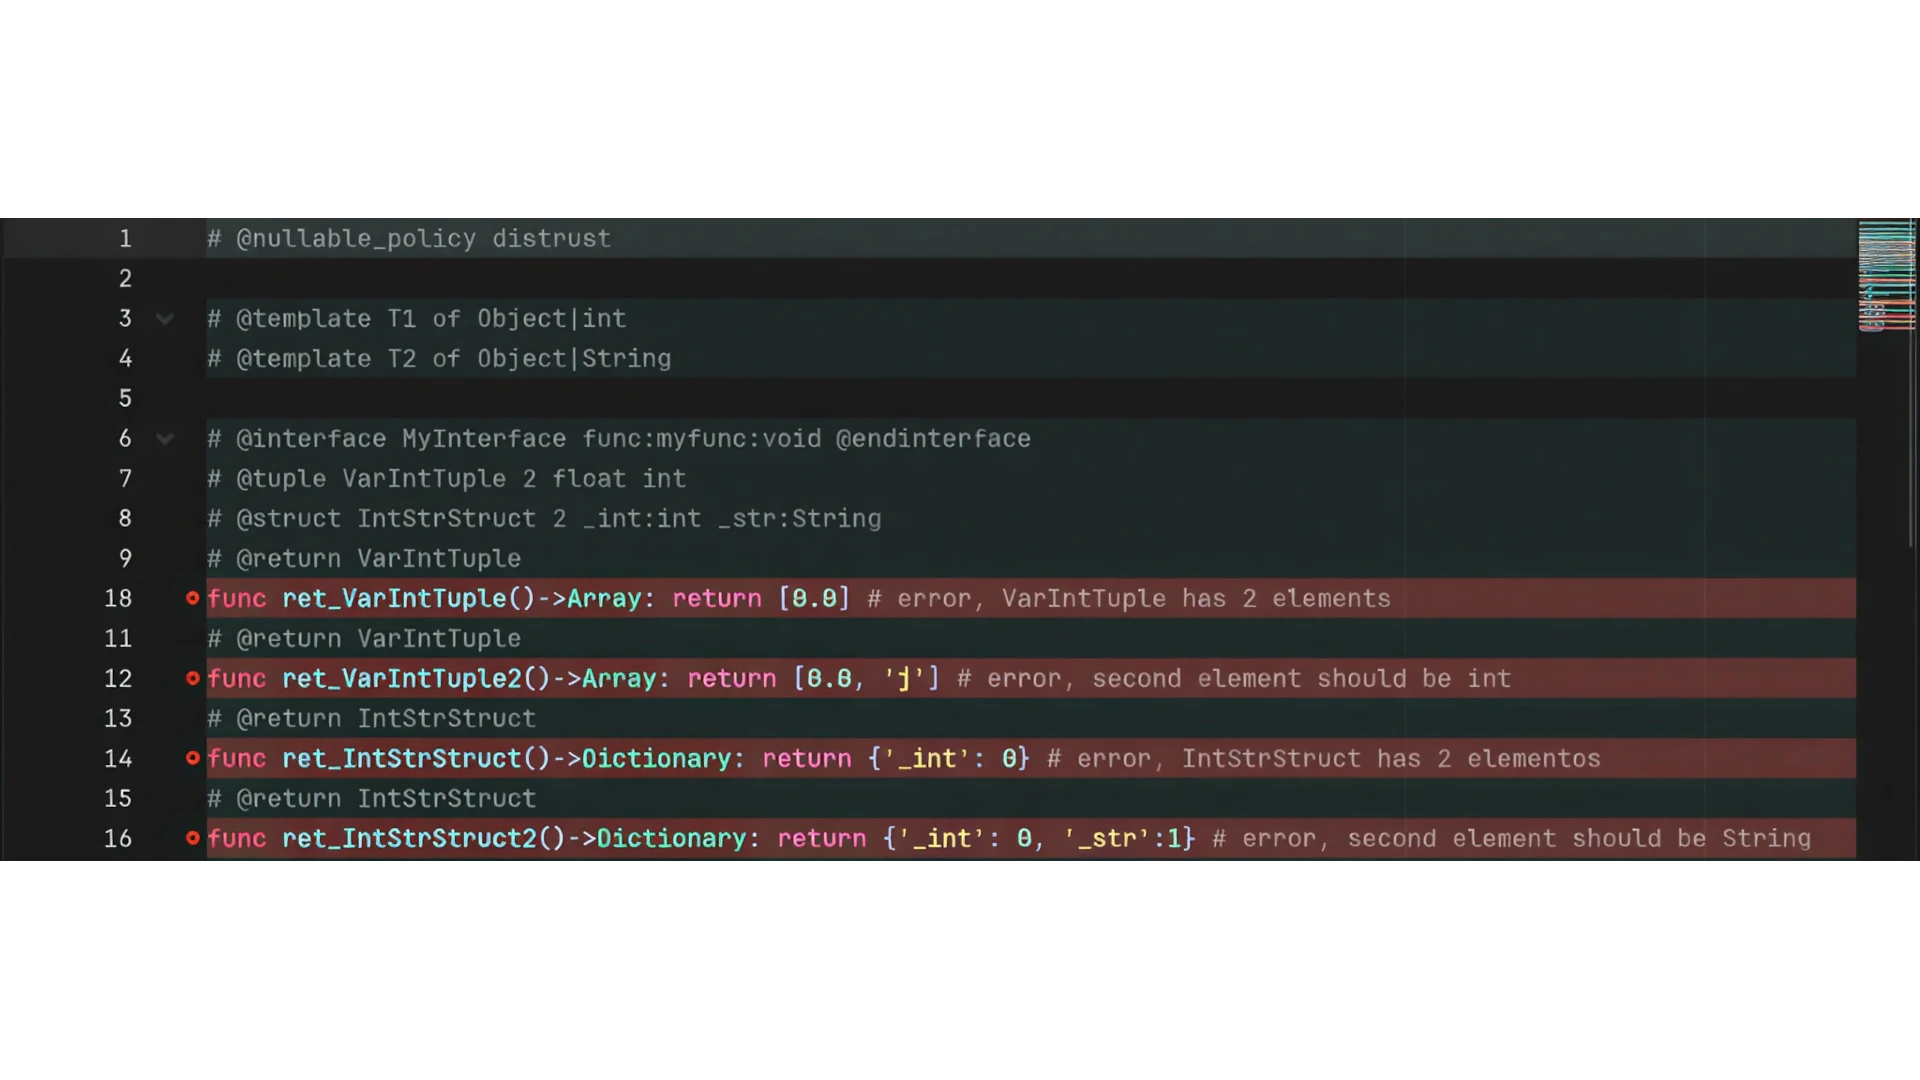Click function name ret_VarIntTuple
This screenshot has height=1080, width=1920.
coord(394,598)
